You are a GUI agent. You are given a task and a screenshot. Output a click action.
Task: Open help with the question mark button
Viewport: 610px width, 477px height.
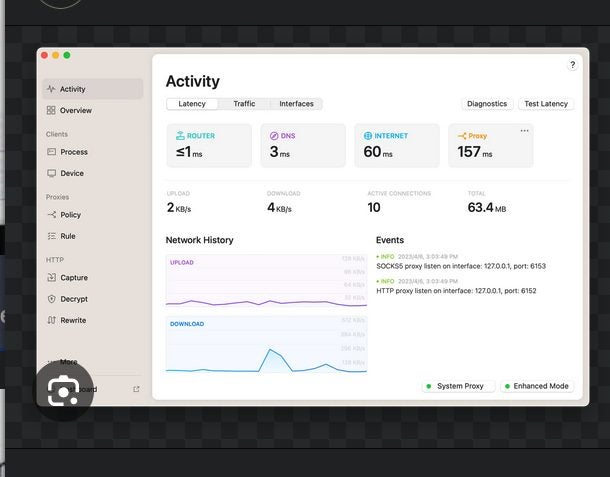pyautogui.click(x=573, y=65)
